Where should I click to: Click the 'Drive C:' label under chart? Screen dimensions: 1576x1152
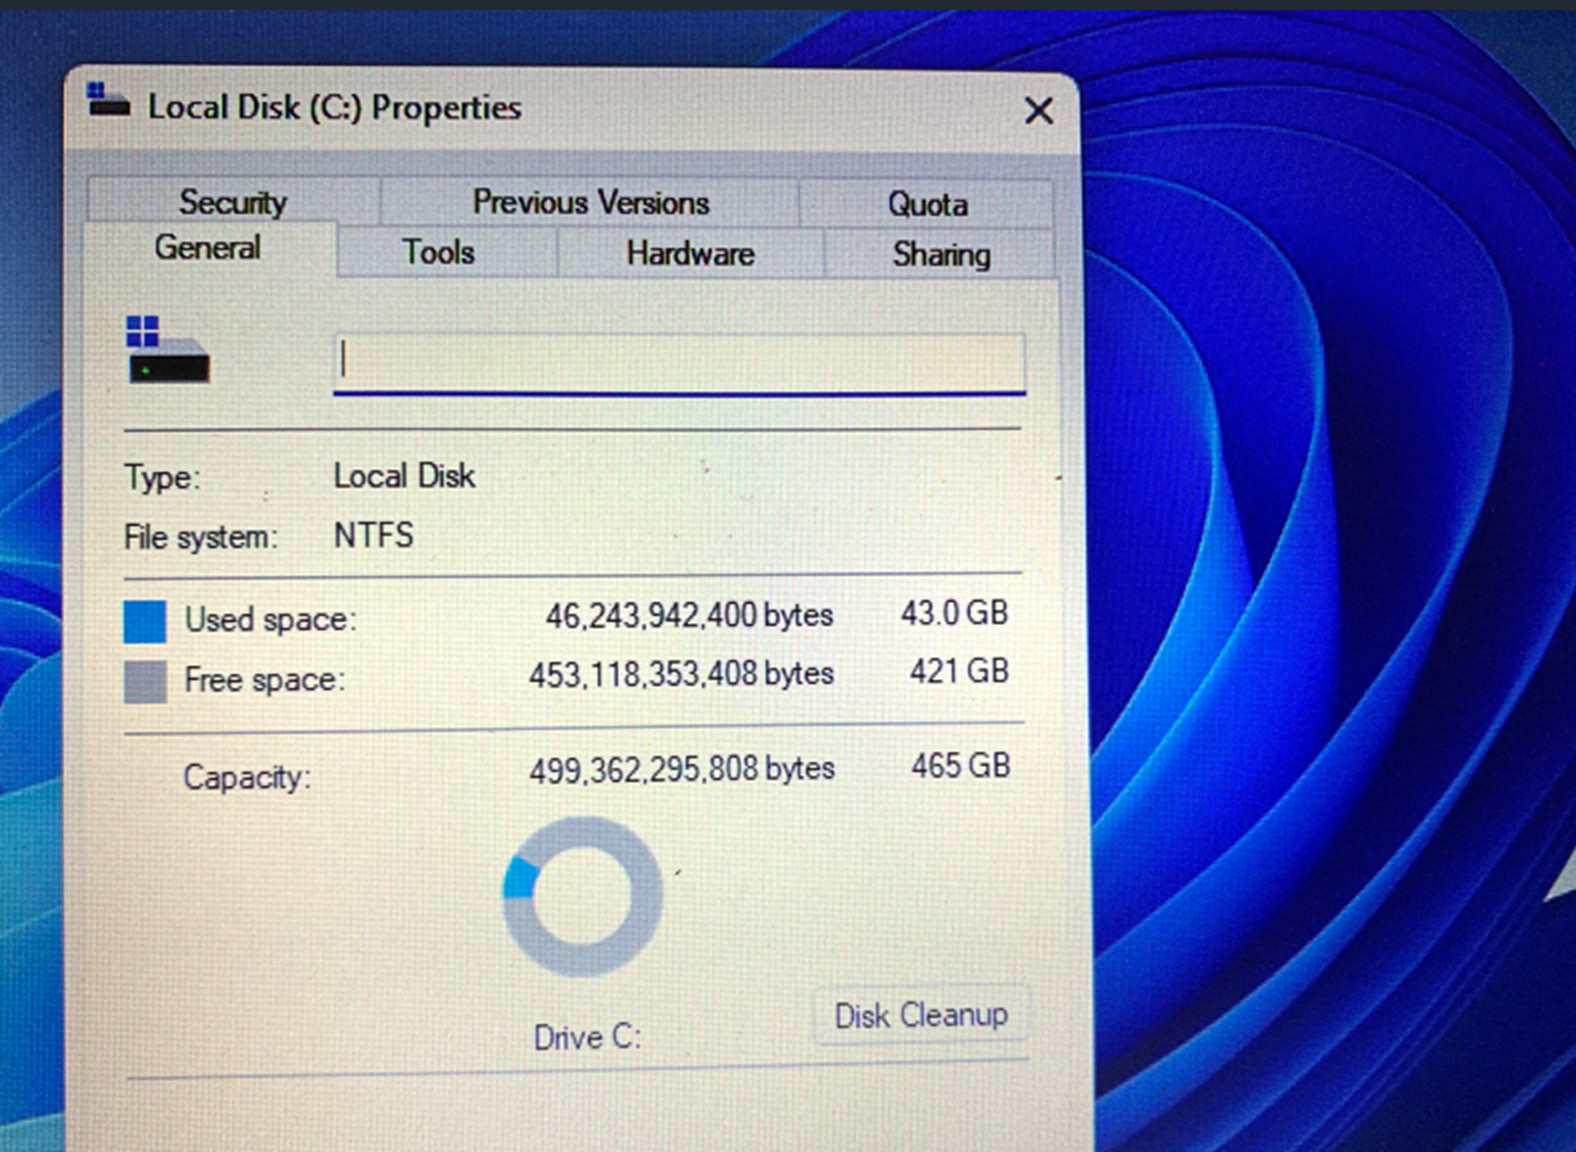[x=587, y=1037]
